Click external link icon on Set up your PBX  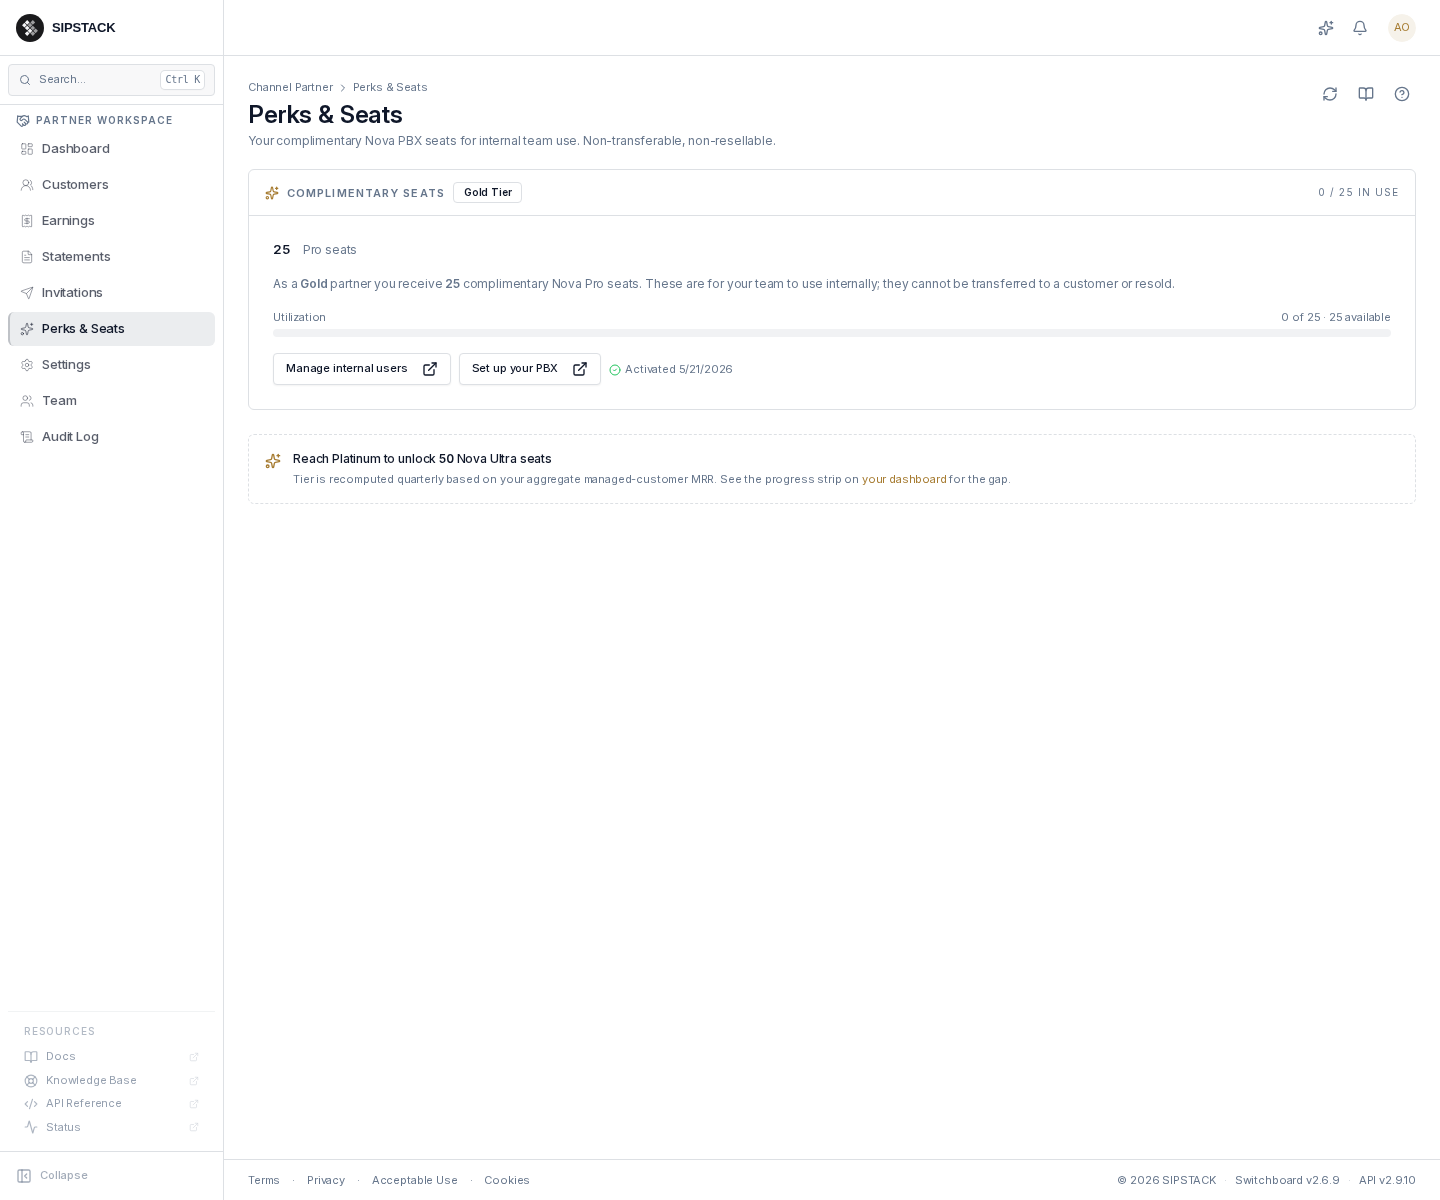[580, 369]
